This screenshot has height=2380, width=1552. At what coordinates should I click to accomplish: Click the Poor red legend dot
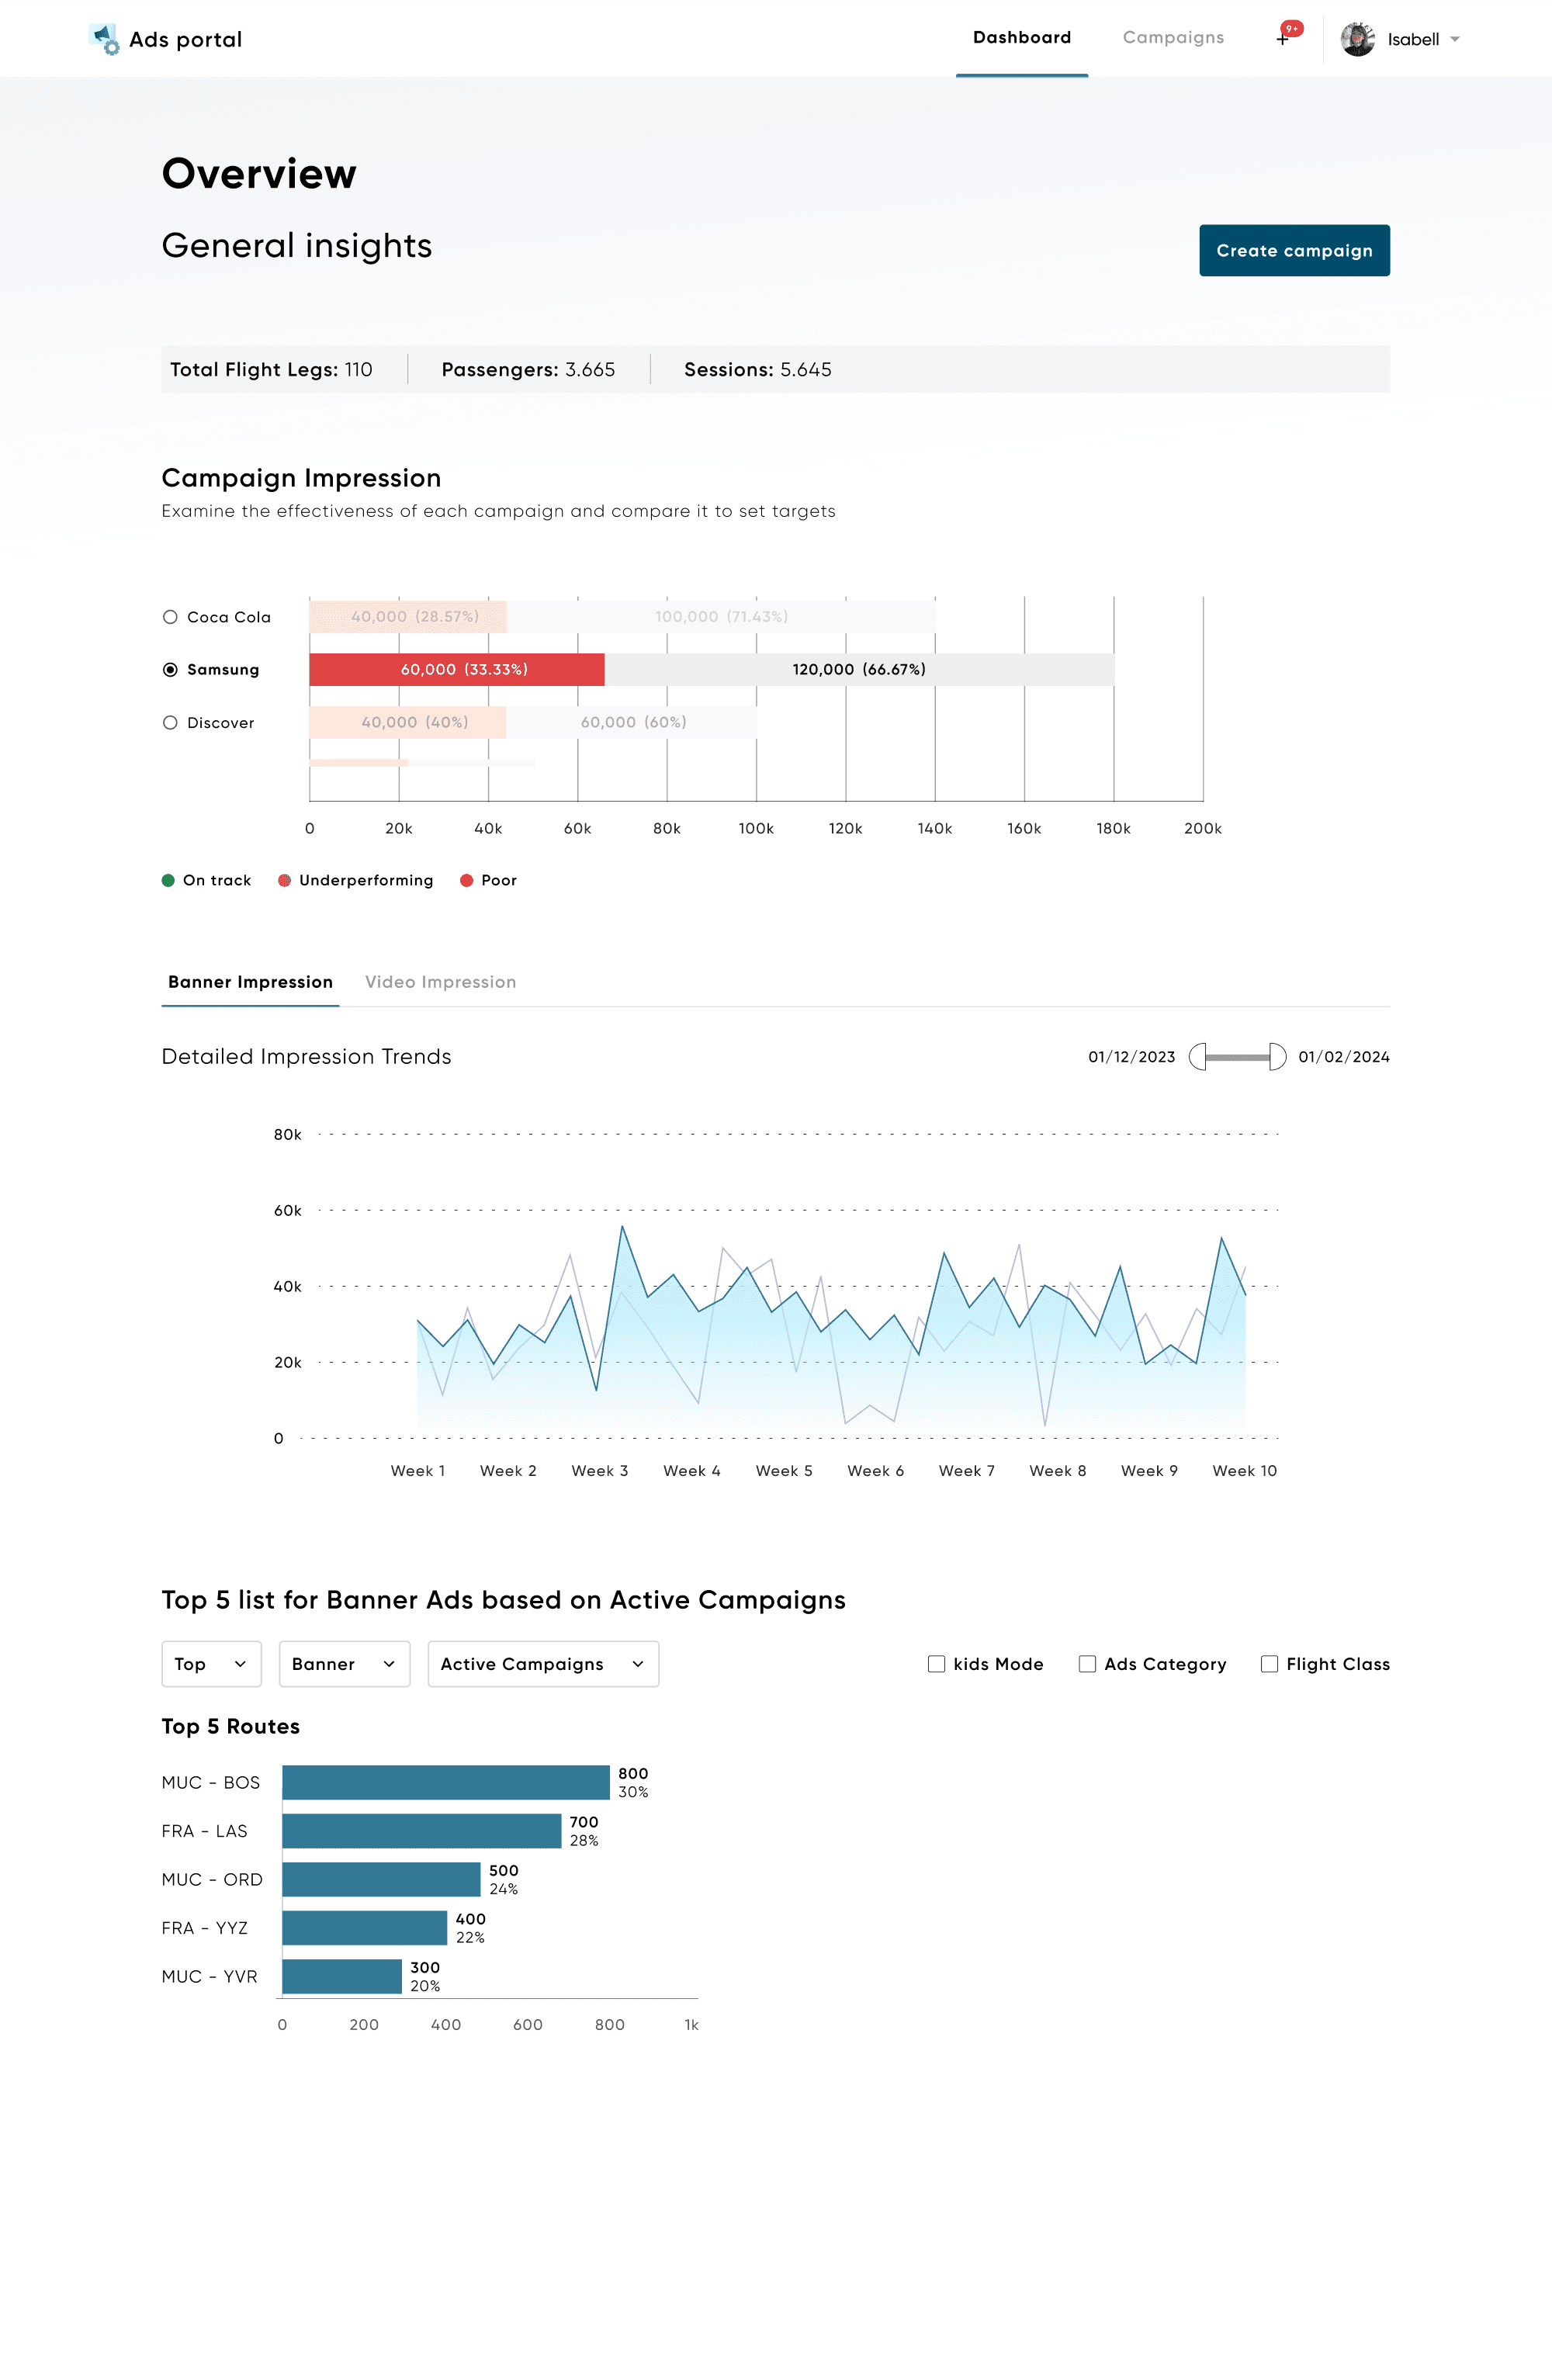466,880
